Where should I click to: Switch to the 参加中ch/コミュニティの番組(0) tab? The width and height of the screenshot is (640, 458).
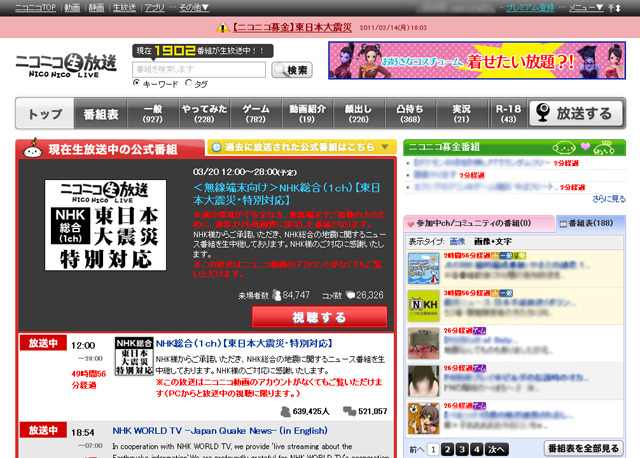pyautogui.click(x=478, y=224)
